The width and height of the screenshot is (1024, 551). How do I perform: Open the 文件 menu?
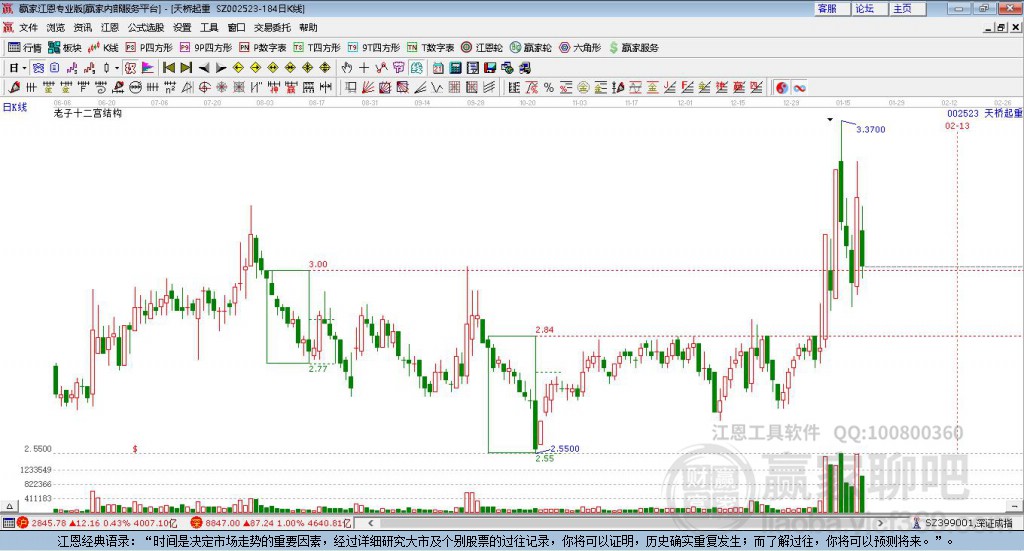pyautogui.click(x=28, y=27)
